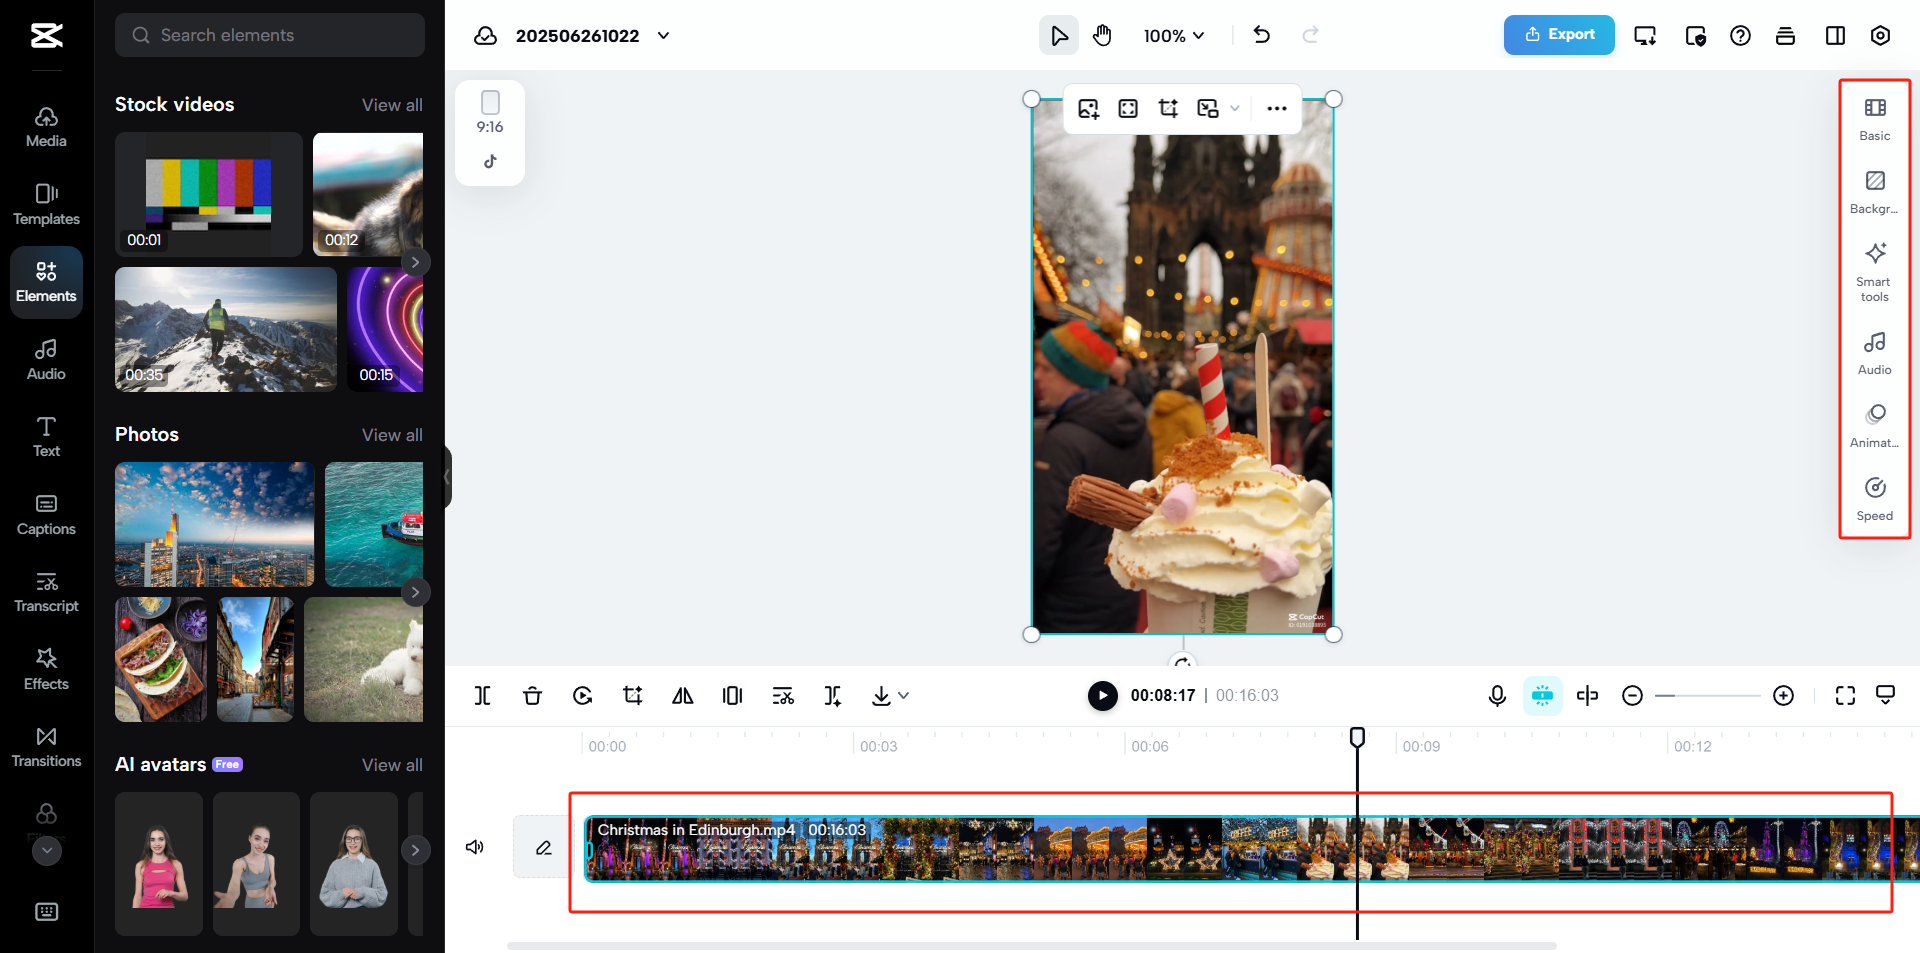Expand the zoom level 100% dropdown
Image resolution: width=1920 pixels, height=953 pixels.
[1172, 35]
